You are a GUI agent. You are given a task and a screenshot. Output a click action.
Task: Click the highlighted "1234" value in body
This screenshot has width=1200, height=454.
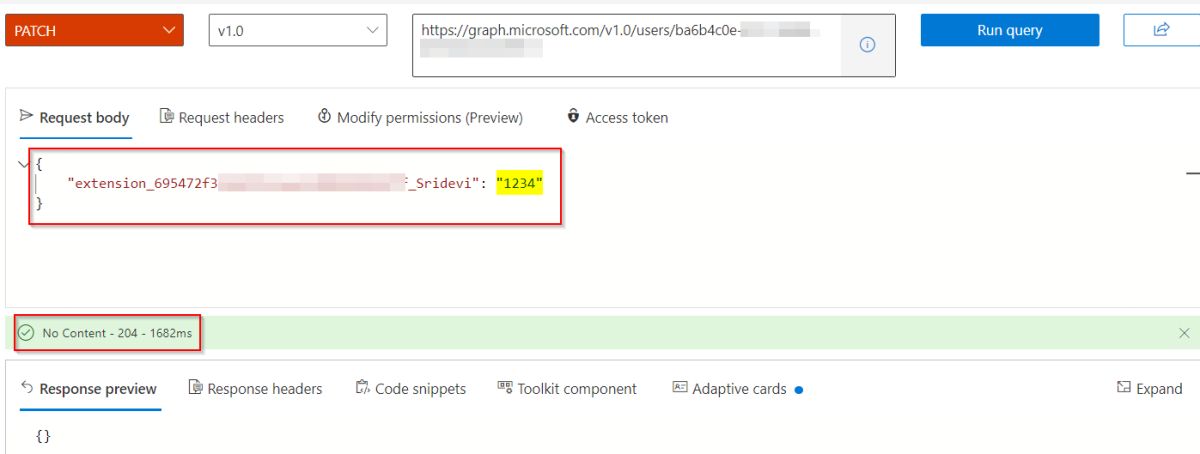(x=519, y=183)
